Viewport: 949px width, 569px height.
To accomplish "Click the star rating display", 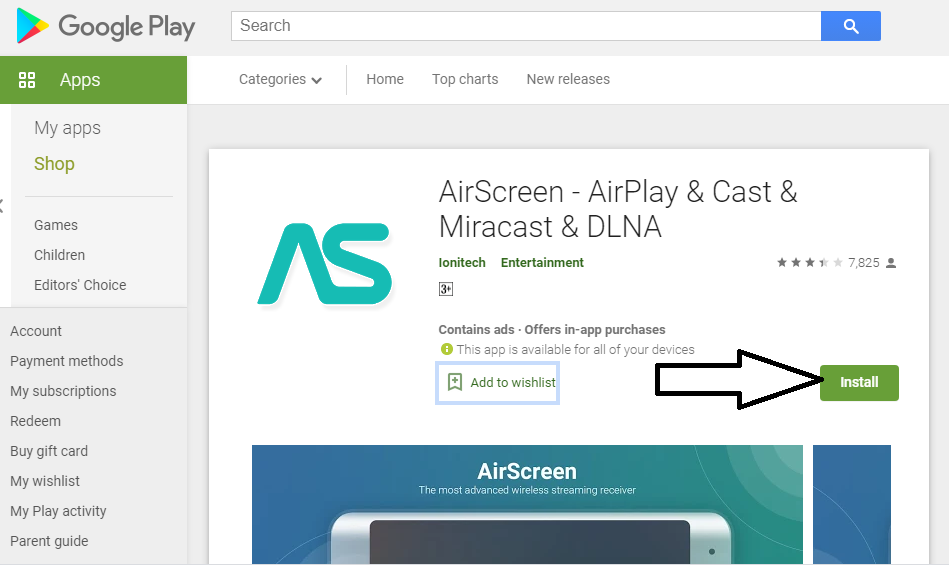I will tap(809, 263).
